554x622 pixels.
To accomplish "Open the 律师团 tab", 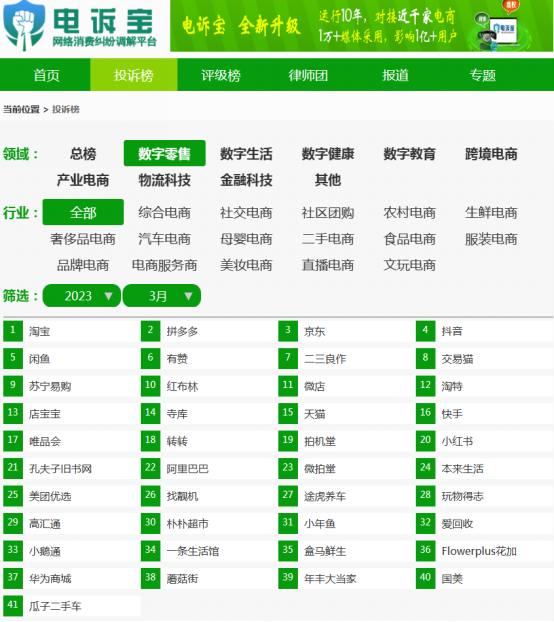I will tap(308, 75).
